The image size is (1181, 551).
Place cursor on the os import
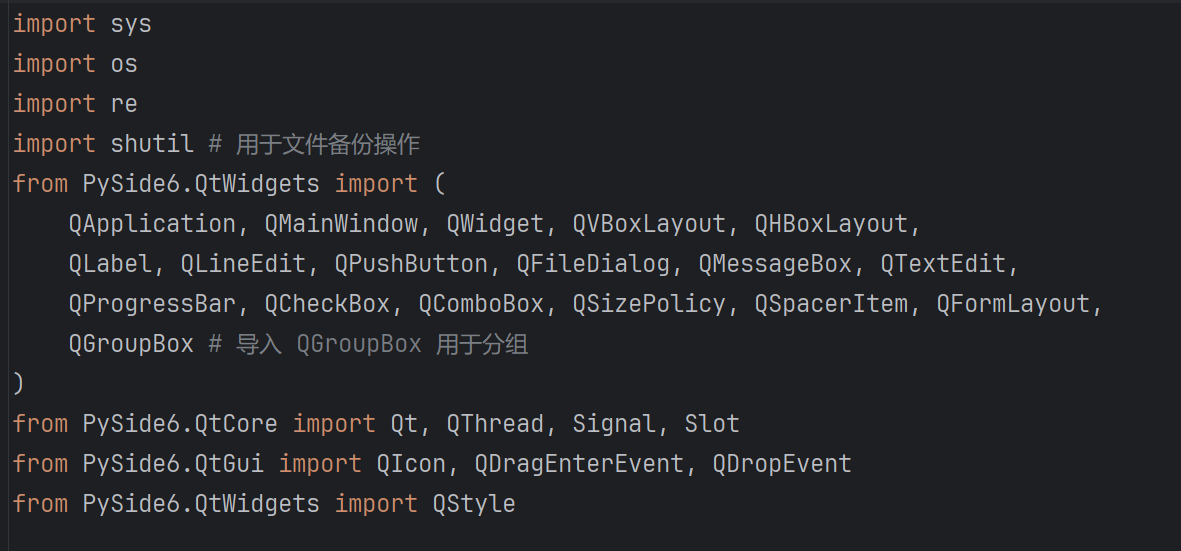(124, 64)
